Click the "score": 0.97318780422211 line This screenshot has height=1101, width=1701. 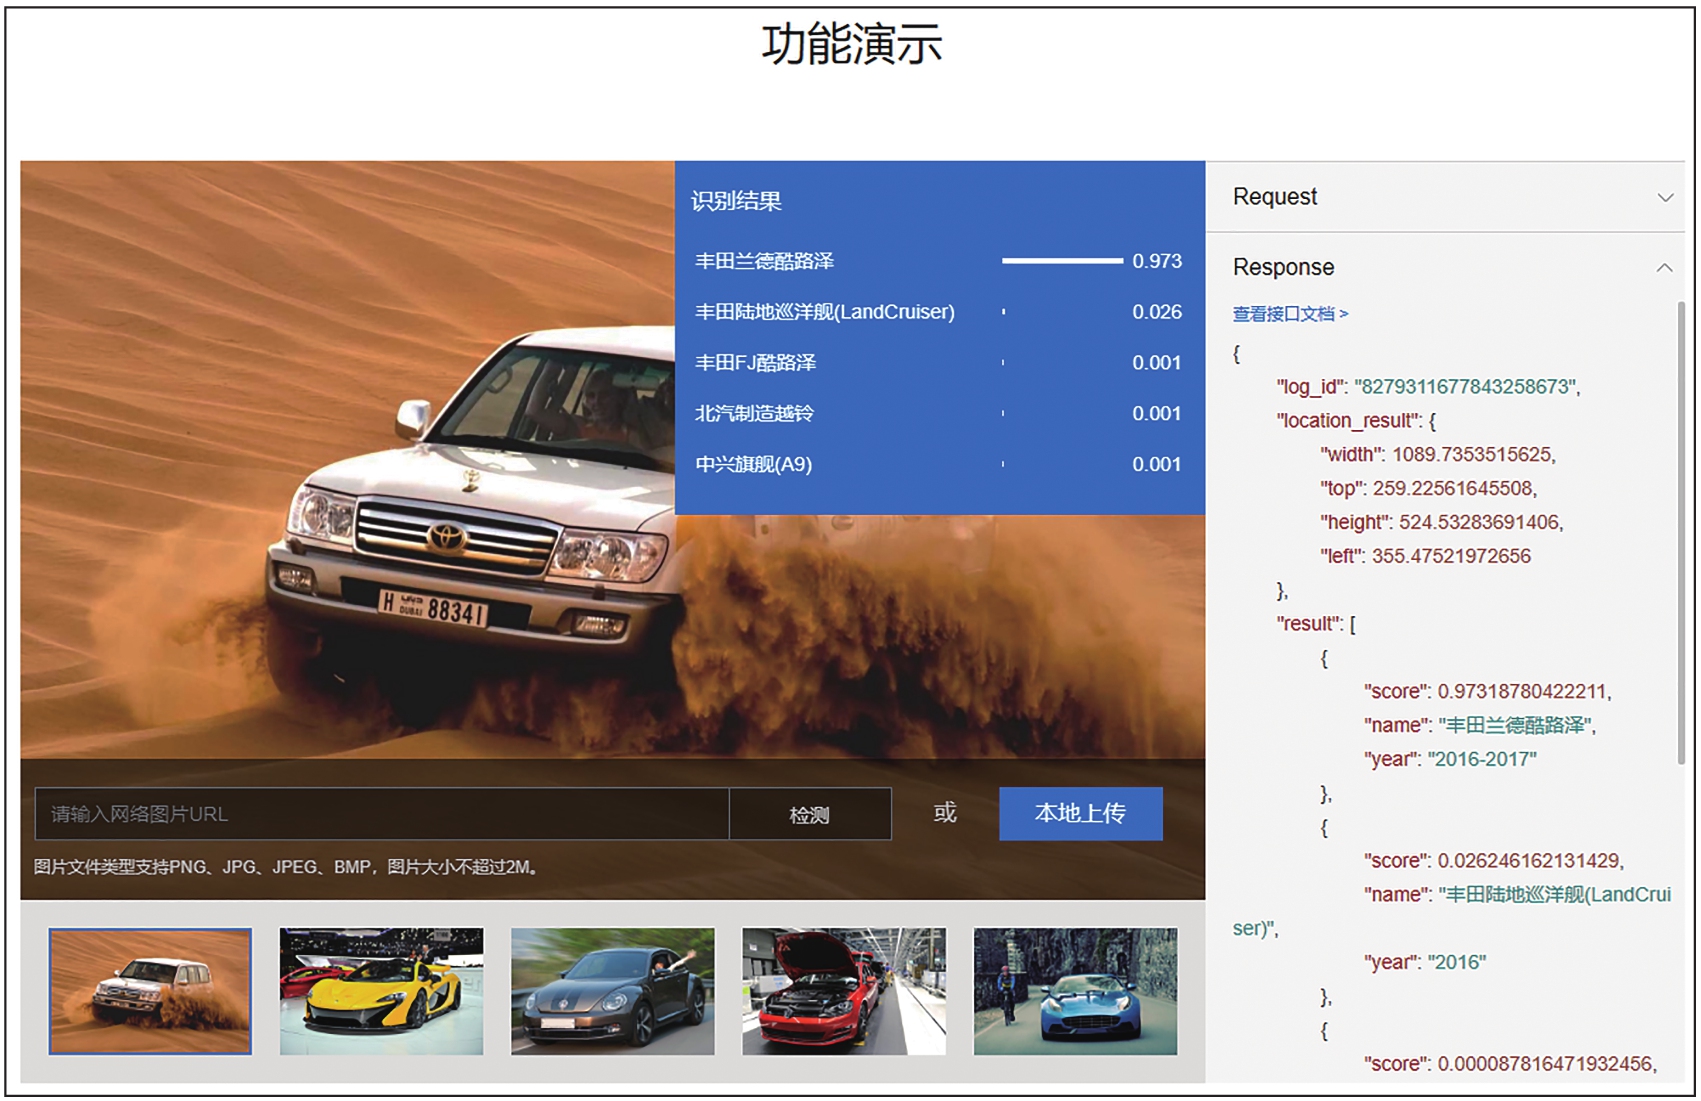(1488, 691)
